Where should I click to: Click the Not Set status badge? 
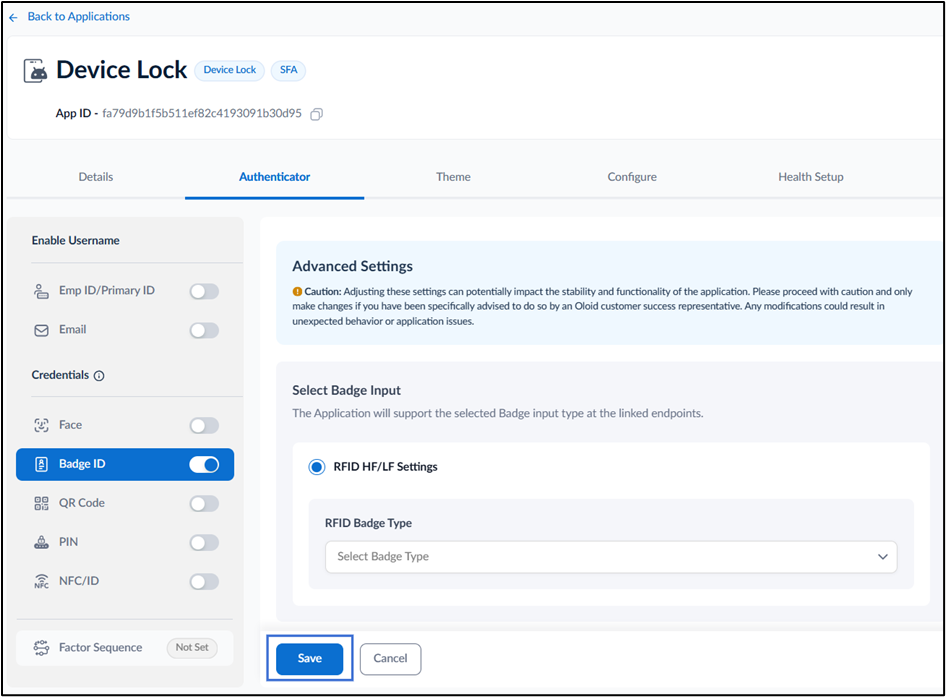pos(192,648)
